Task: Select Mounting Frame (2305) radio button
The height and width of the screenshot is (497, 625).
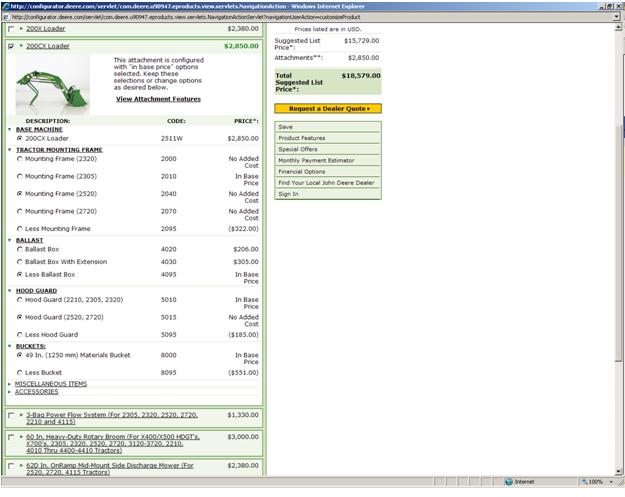Action: (x=20, y=177)
